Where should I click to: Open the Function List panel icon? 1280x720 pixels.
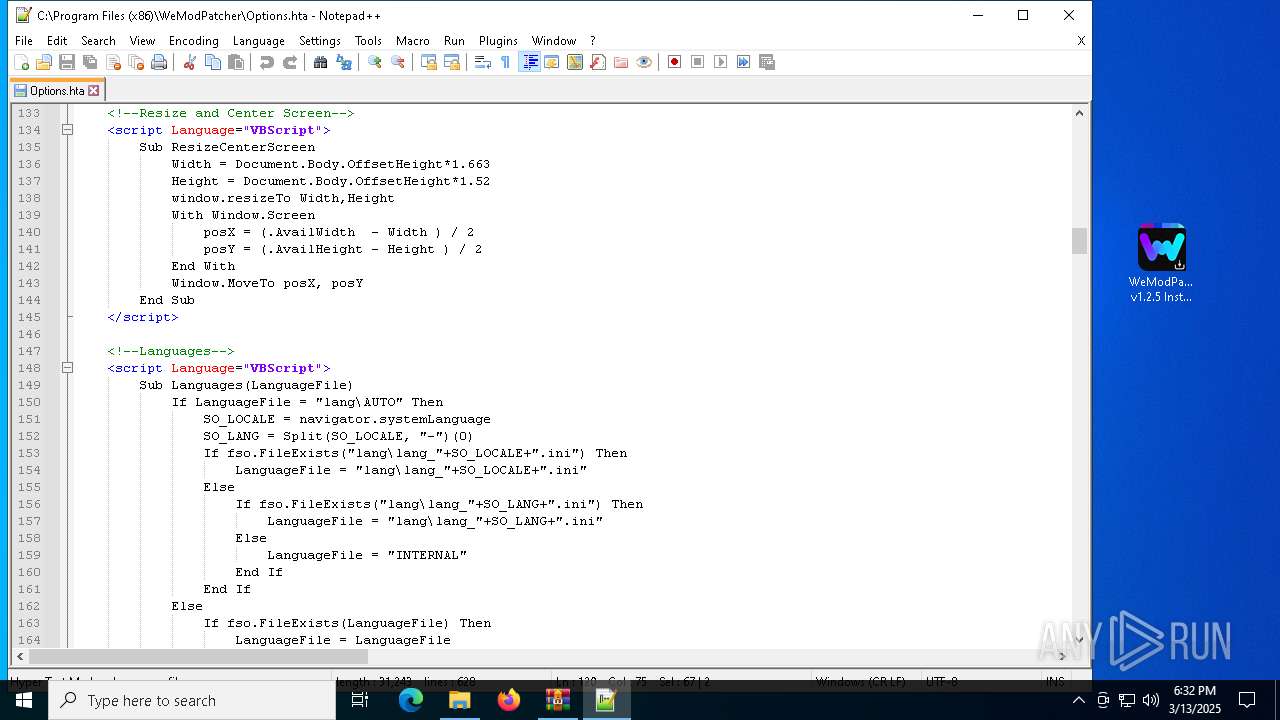coord(597,62)
